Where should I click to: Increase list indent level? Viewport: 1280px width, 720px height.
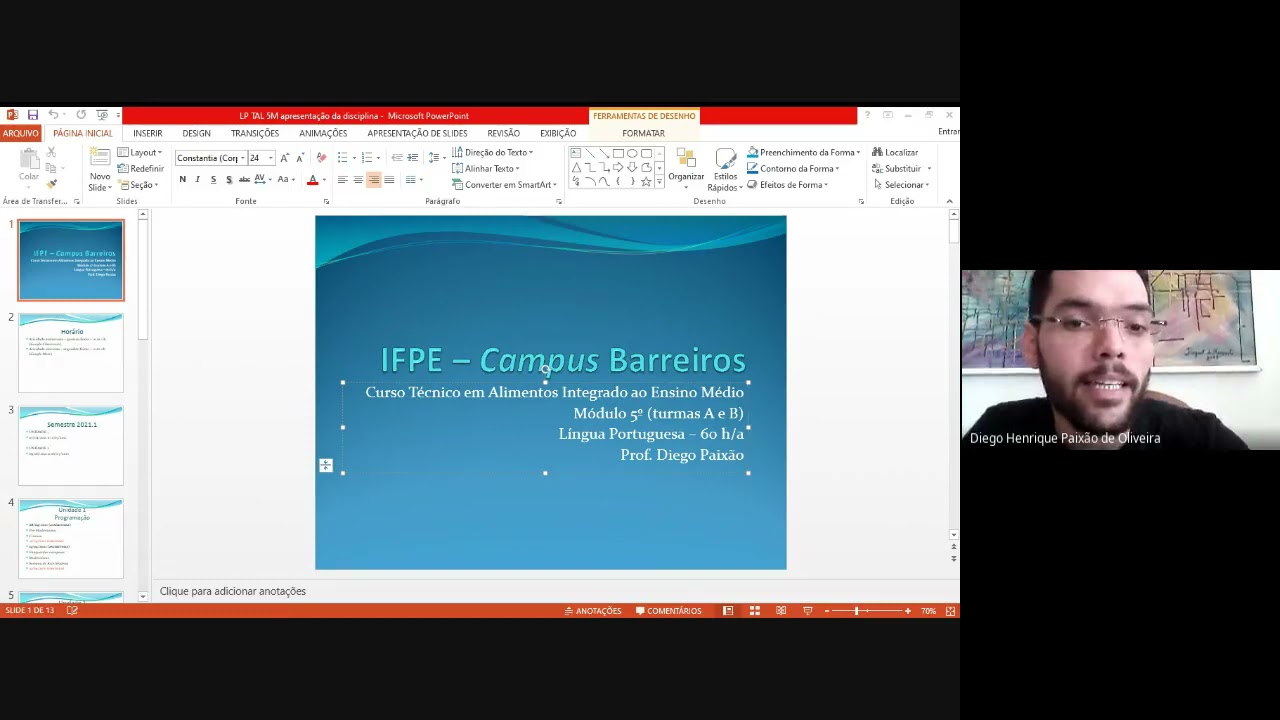point(412,158)
